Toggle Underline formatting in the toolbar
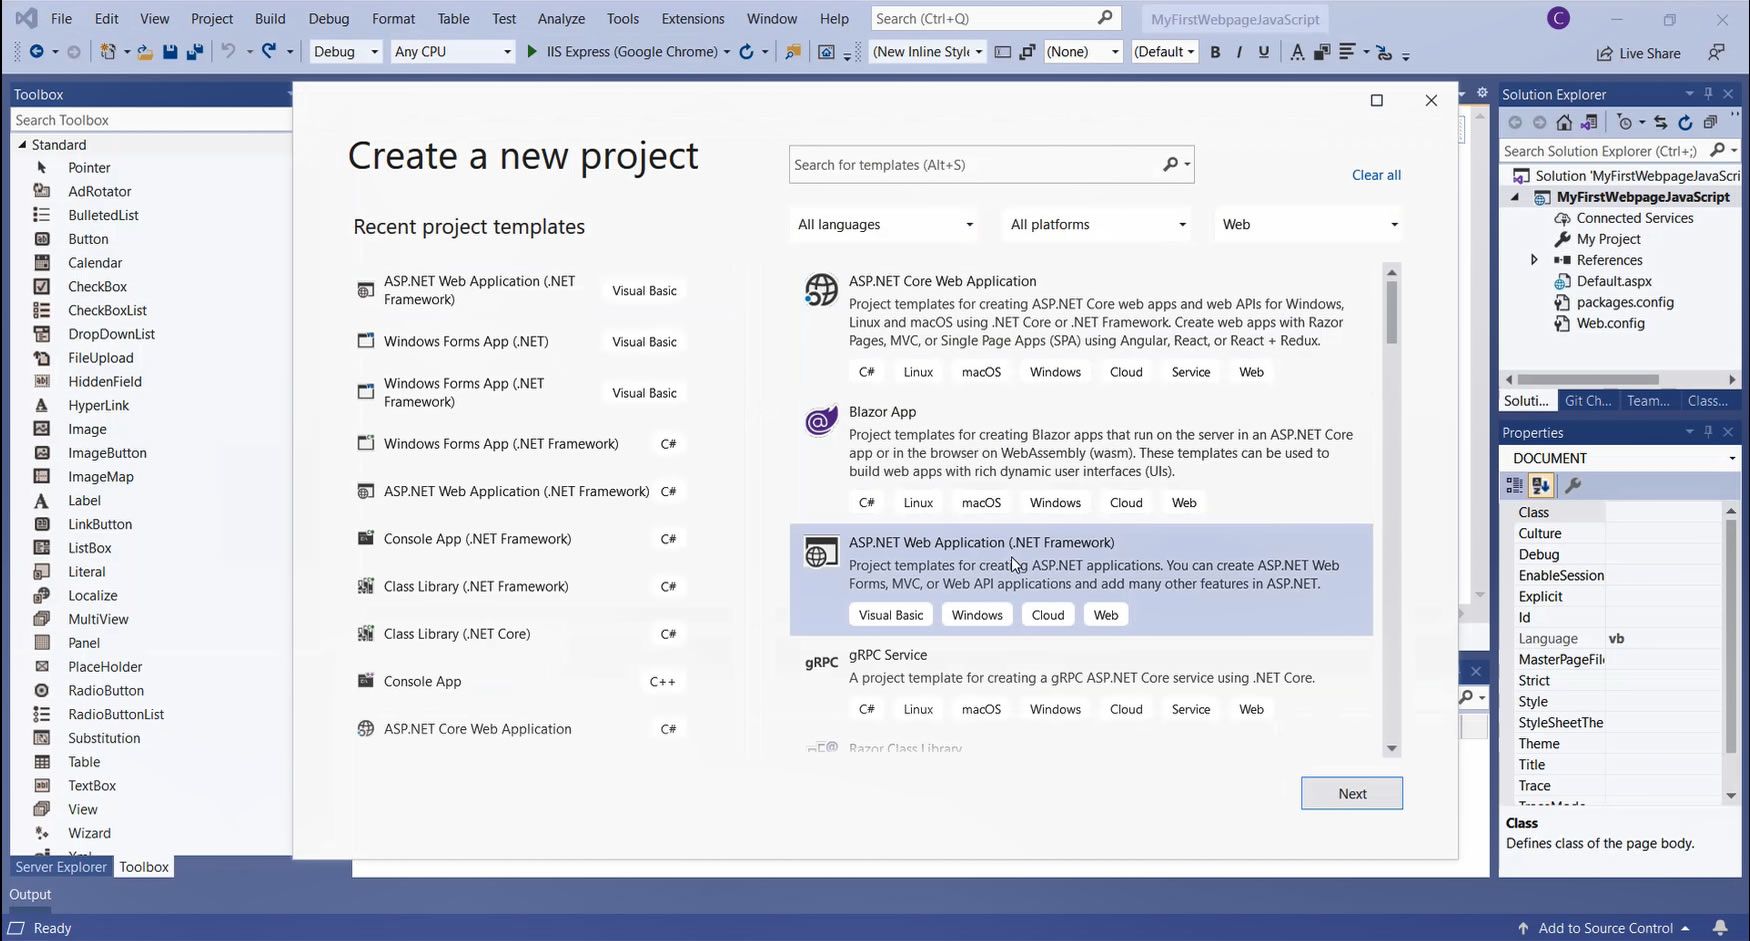The height and width of the screenshot is (941, 1750). (x=1264, y=52)
